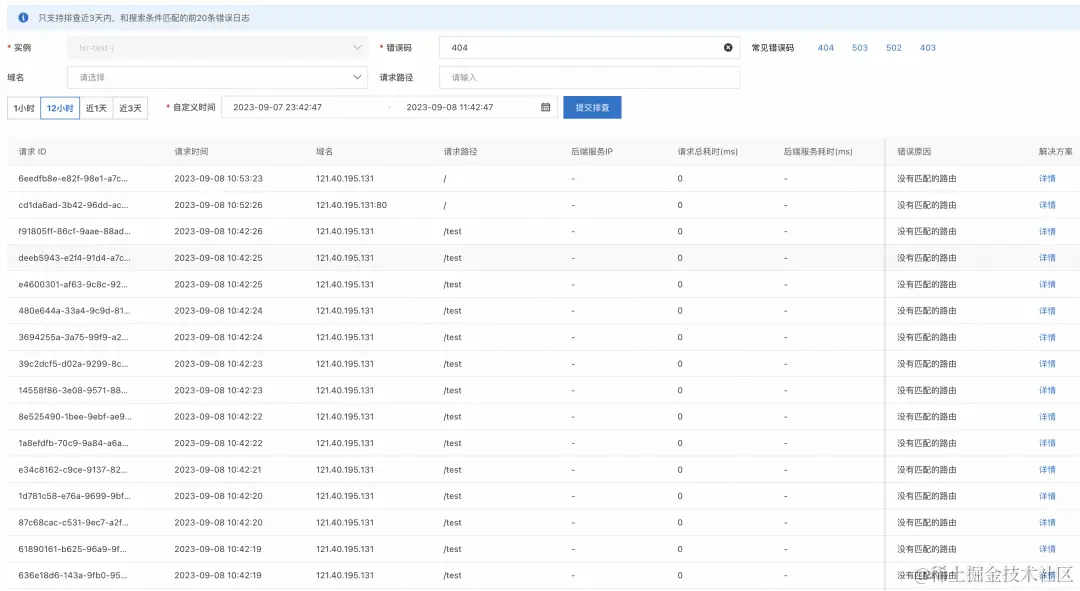Click request time 2023-09-08 10:52:26
The height and width of the screenshot is (591, 1080).
tap(218, 205)
